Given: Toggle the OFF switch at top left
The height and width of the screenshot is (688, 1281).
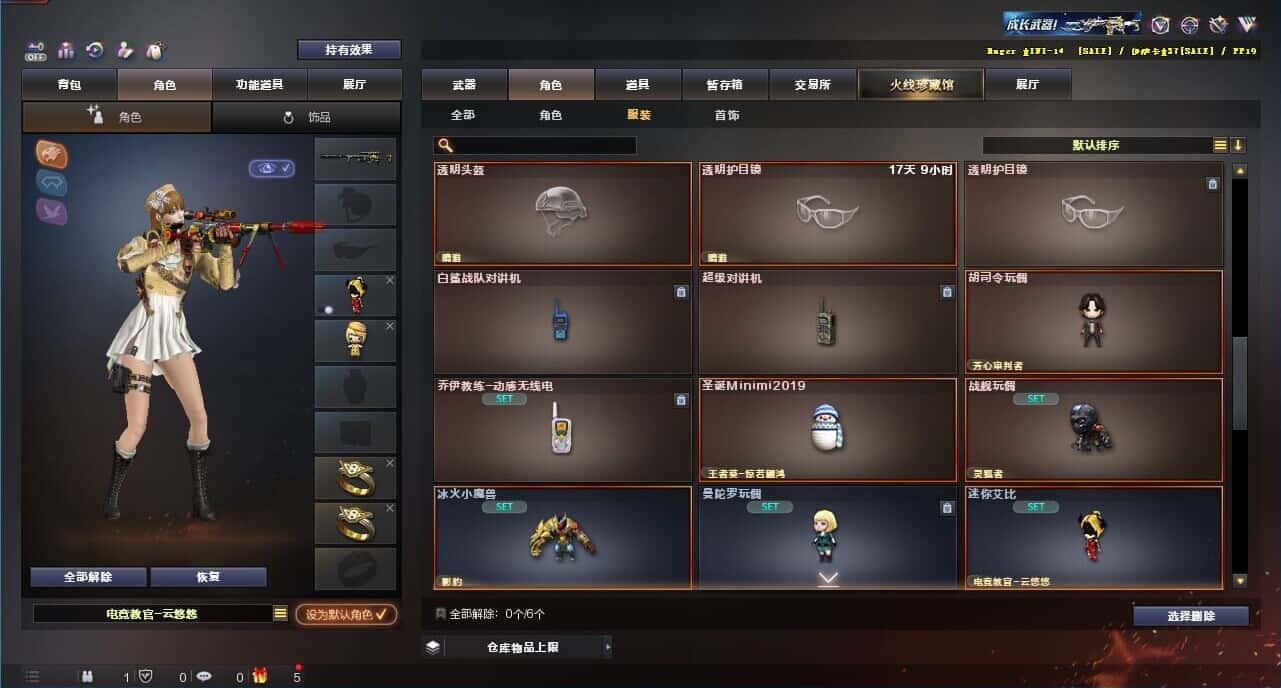Looking at the screenshot, I should (x=35, y=49).
